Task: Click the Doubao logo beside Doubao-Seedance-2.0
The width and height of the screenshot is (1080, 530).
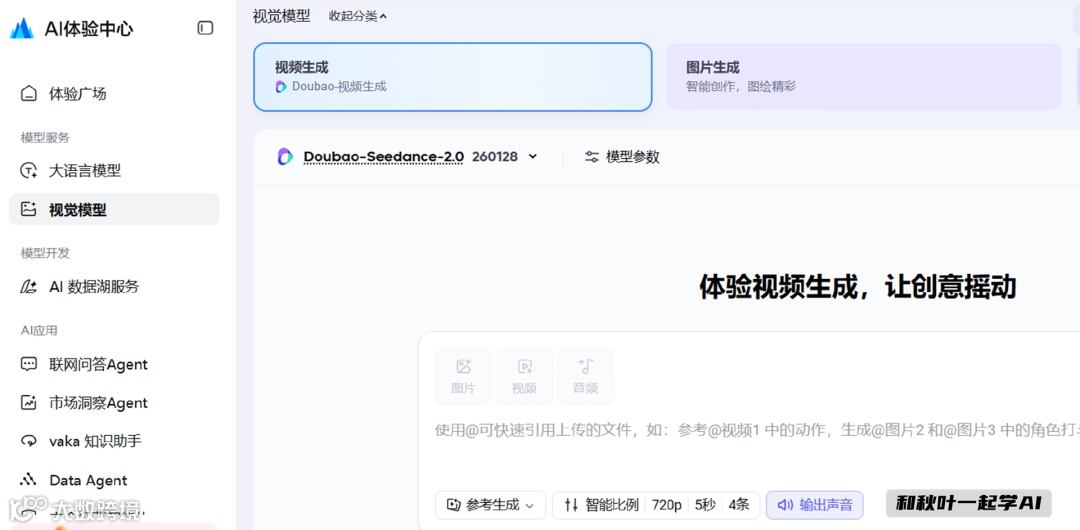Action: tap(285, 156)
